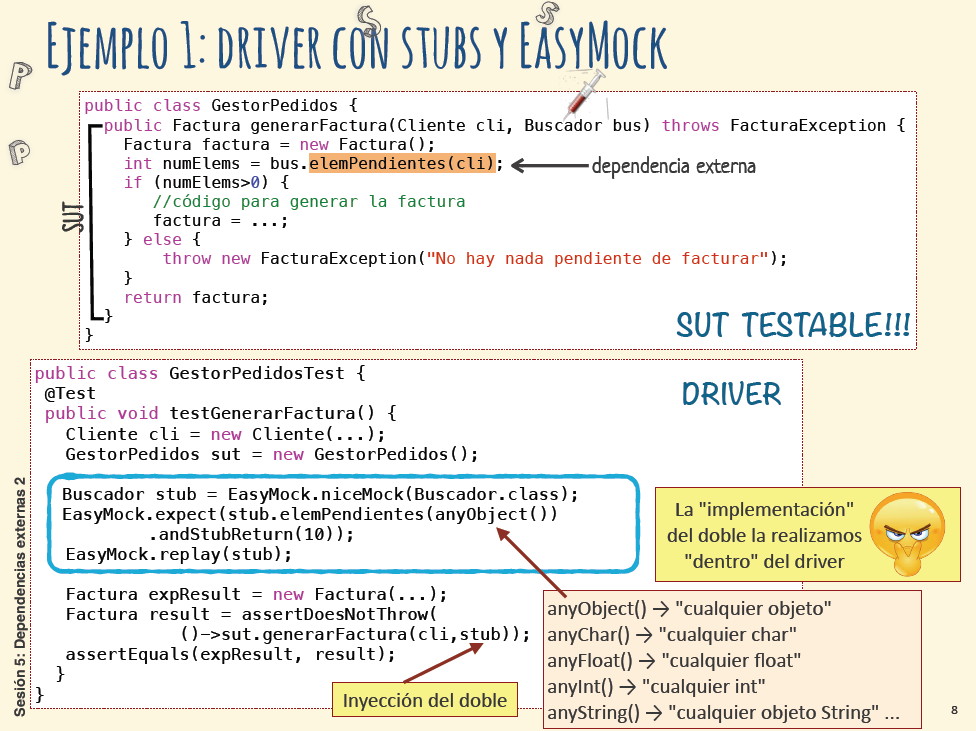The height and width of the screenshot is (731, 976).
Task: Select the orange highlighted elemPendientes(cli) call
Action: coord(401,164)
